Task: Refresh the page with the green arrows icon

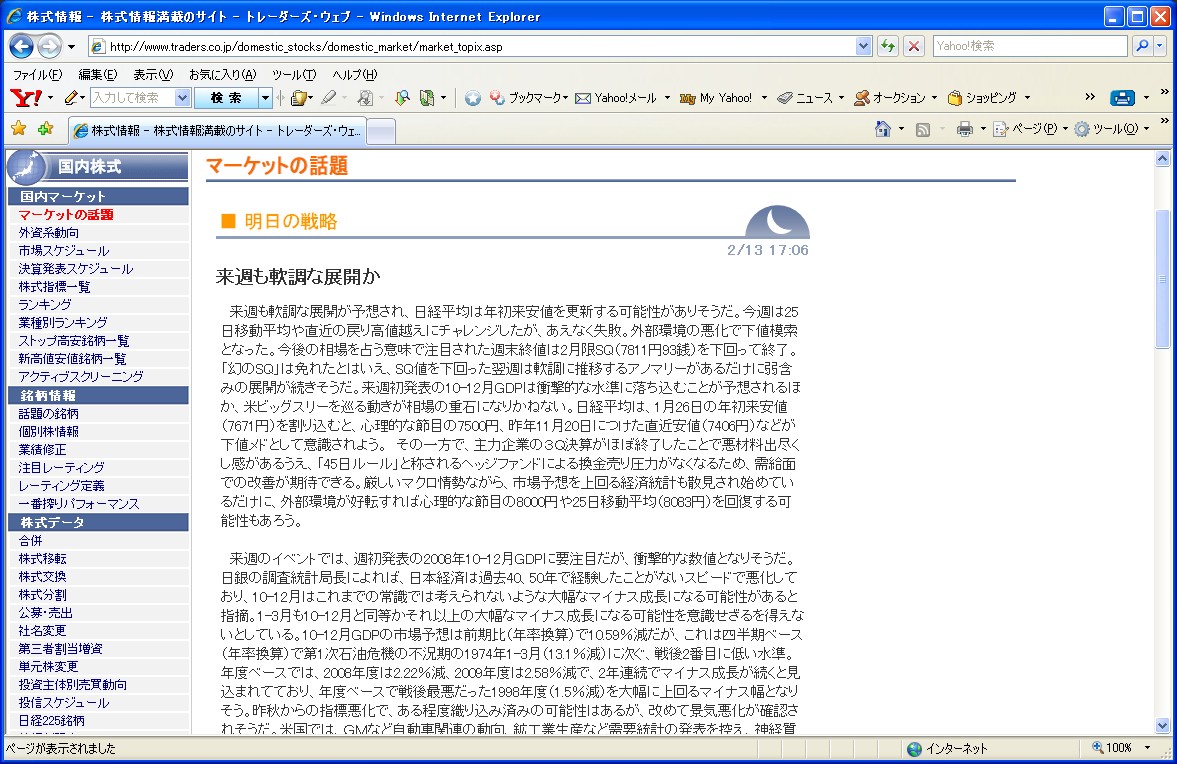Action: (888, 47)
